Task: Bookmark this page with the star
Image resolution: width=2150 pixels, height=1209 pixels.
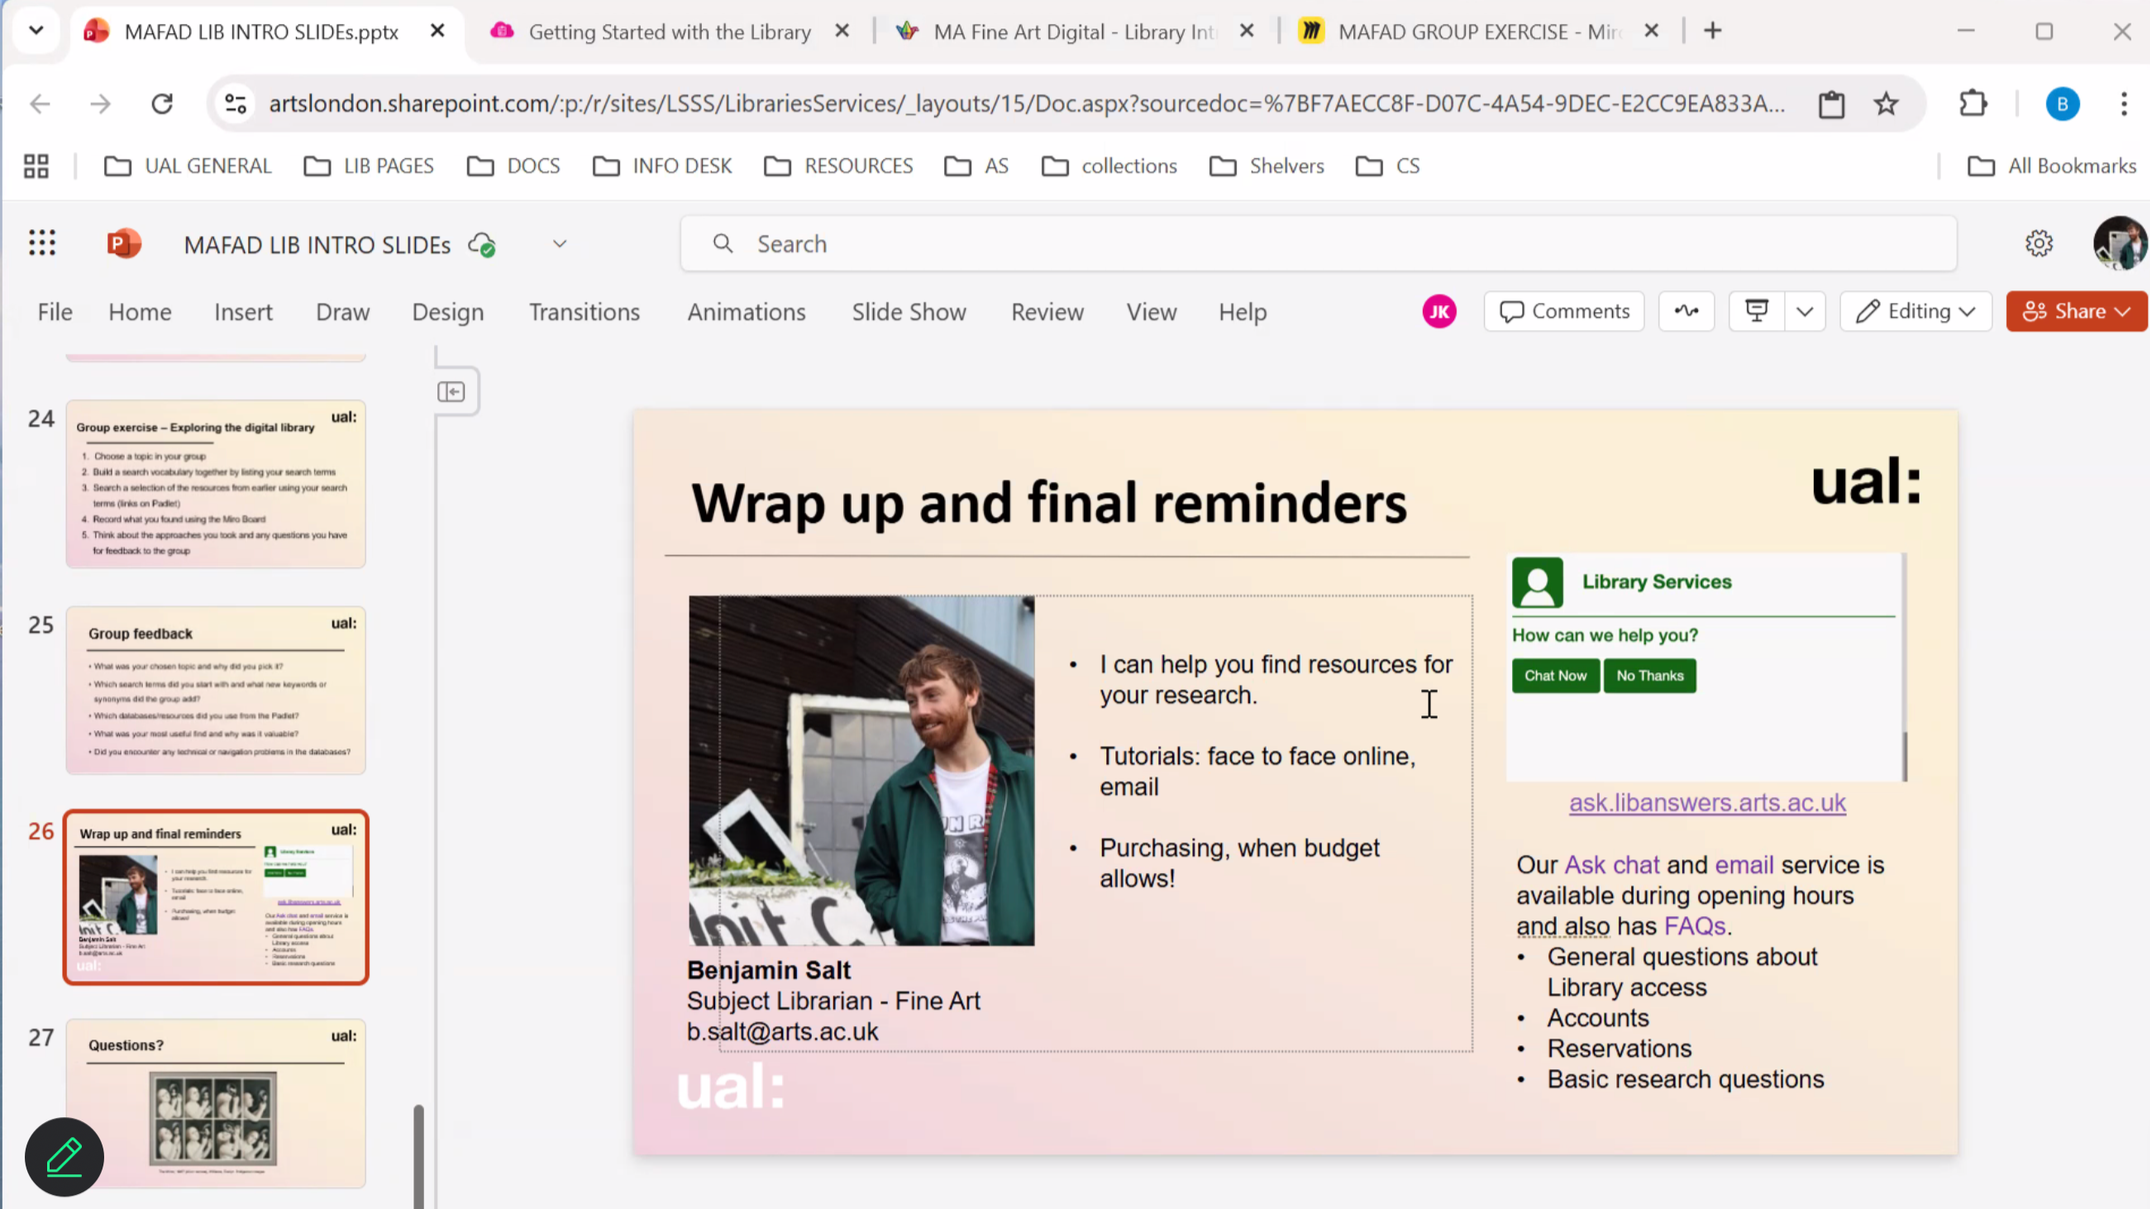Action: 1886,103
